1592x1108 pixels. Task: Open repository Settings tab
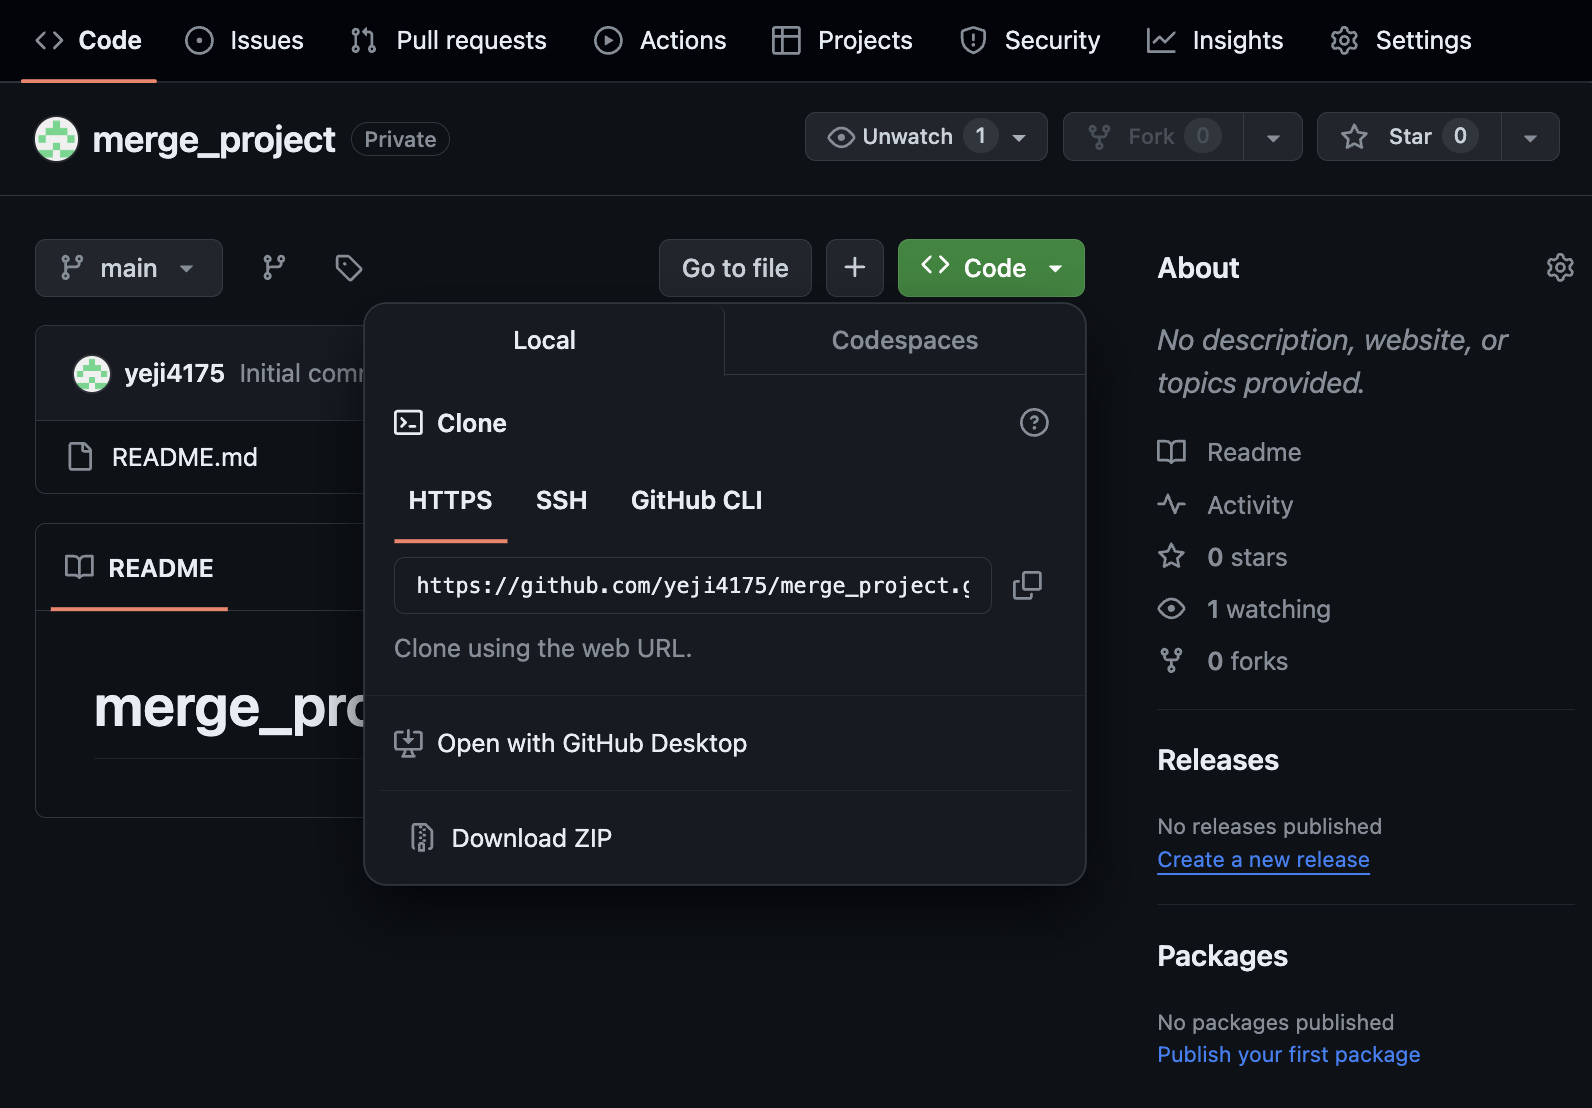pos(1400,40)
